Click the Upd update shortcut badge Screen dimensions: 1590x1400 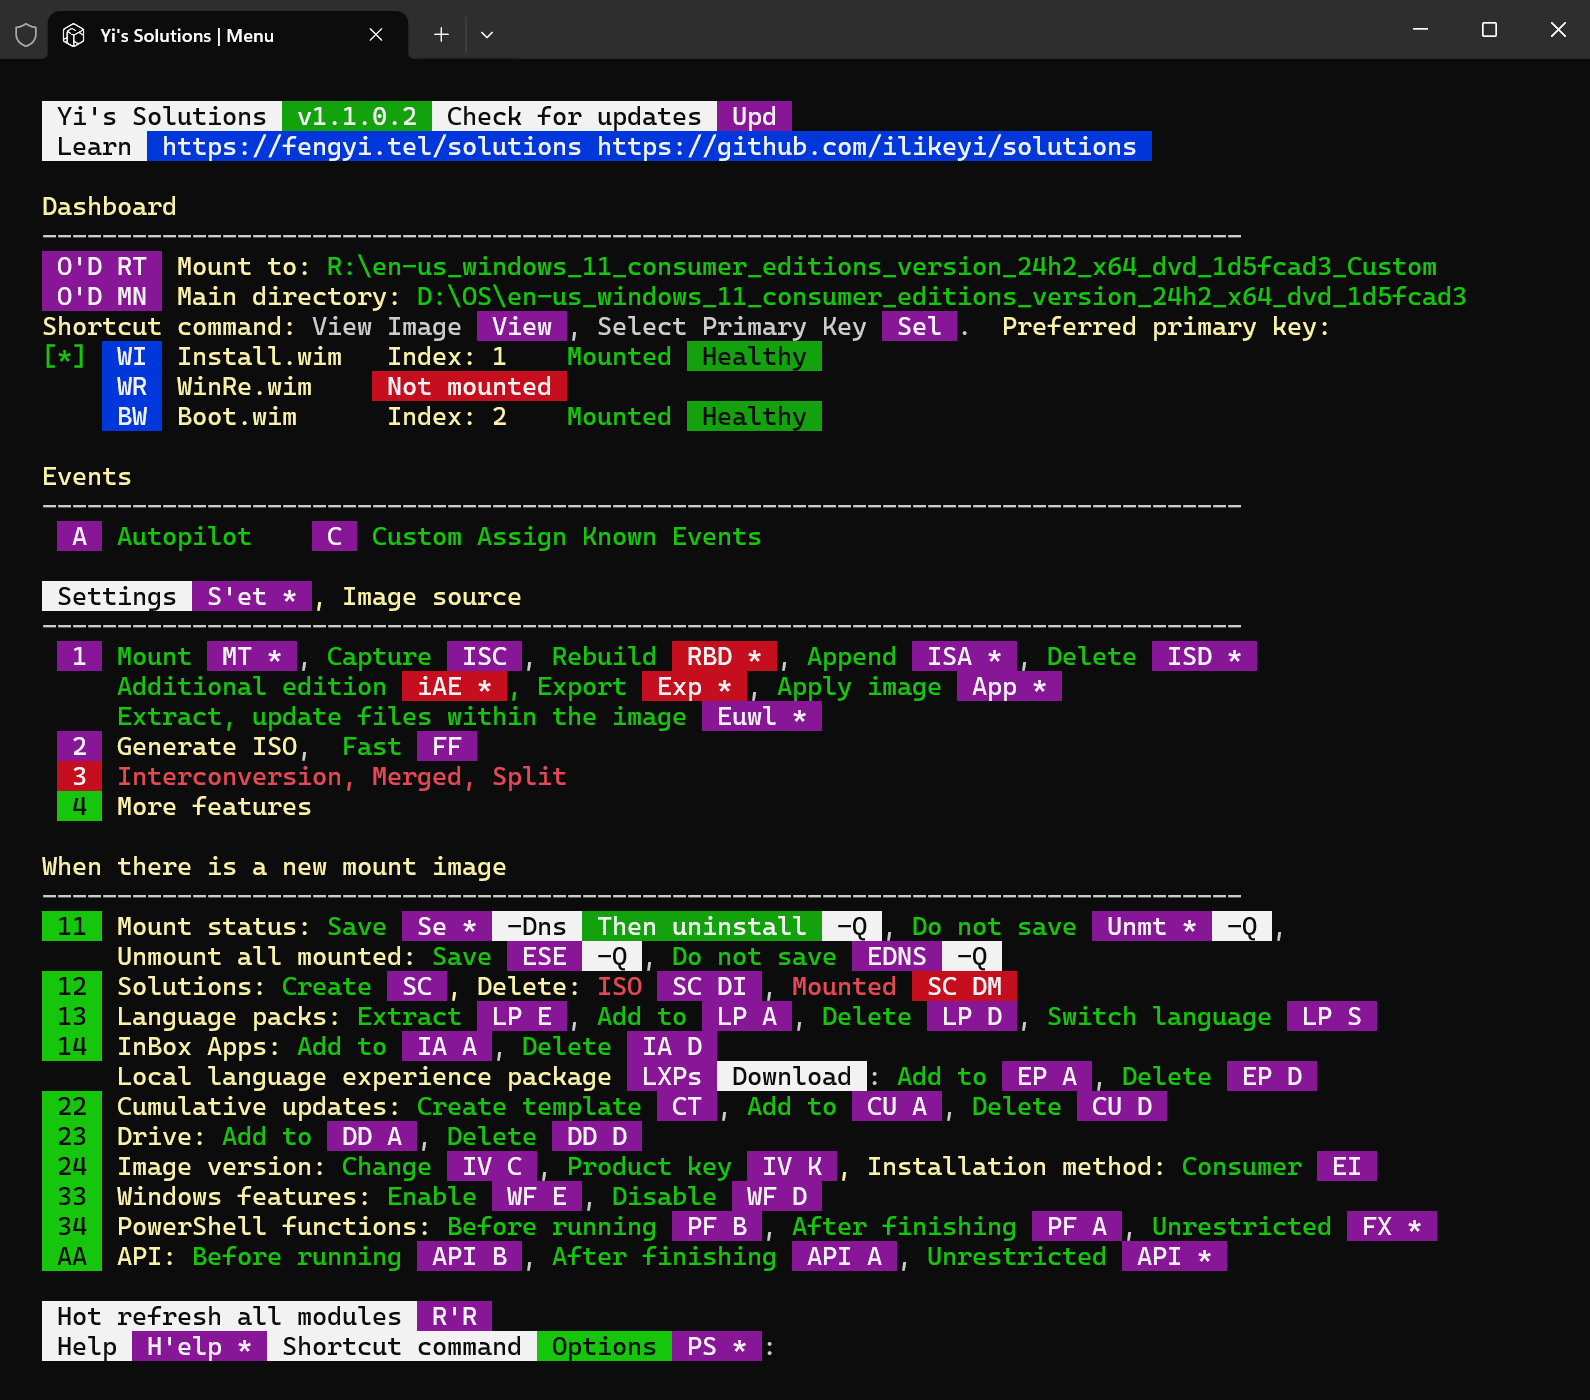[753, 117]
